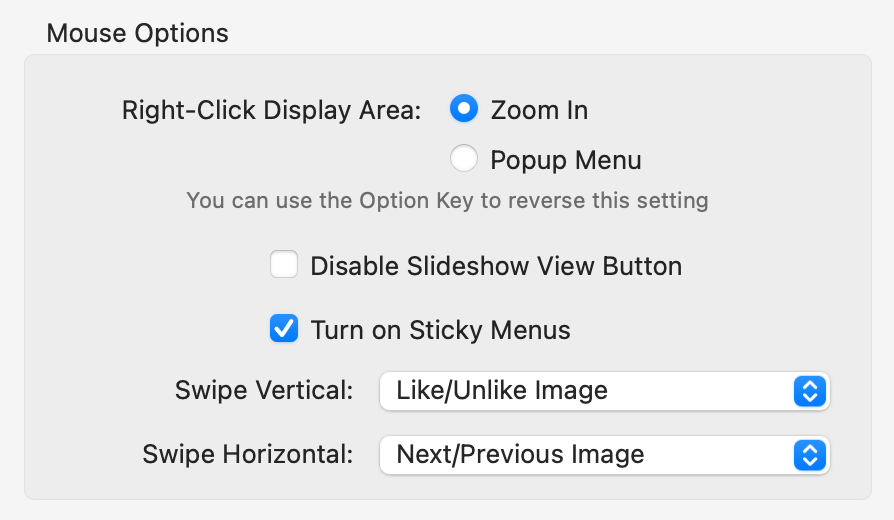The width and height of the screenshot is (894, 520).
Task: Open the Swipe Horizontal dropdown
Action: (604, 455)
